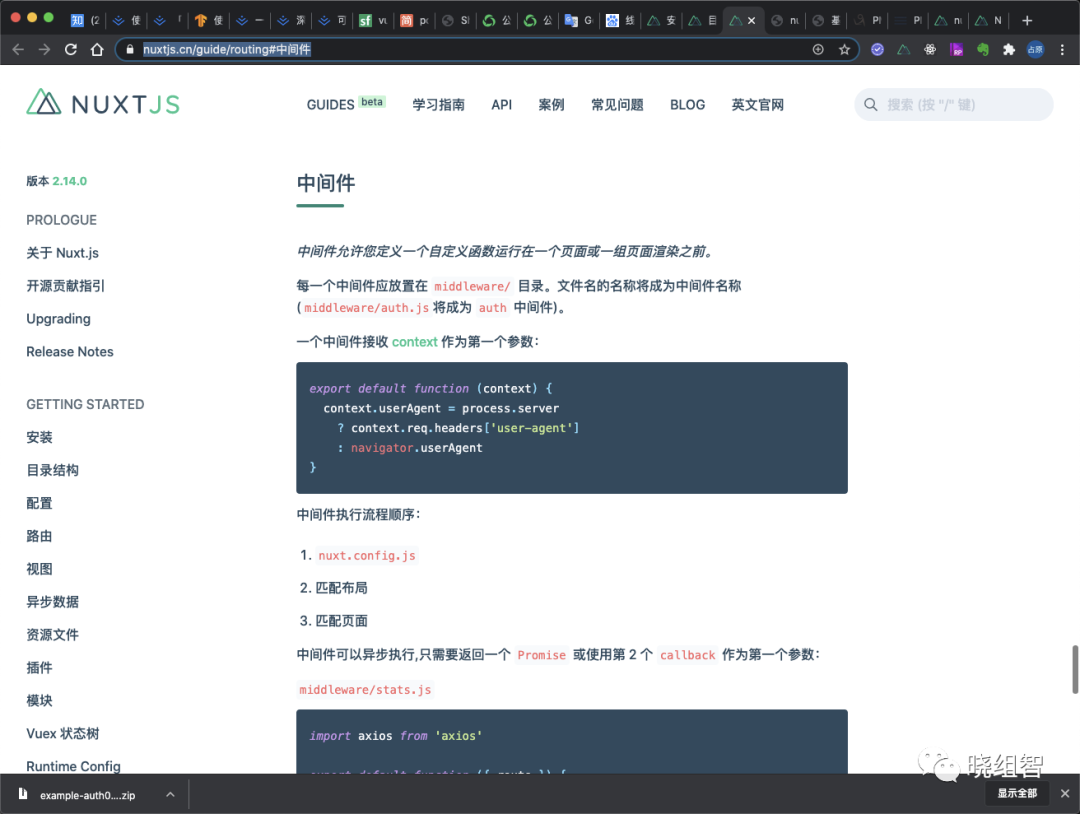Open 安装 sidebar page
Image resolution: width=1080 pixels, height=814 pixels.
point(39,437)
